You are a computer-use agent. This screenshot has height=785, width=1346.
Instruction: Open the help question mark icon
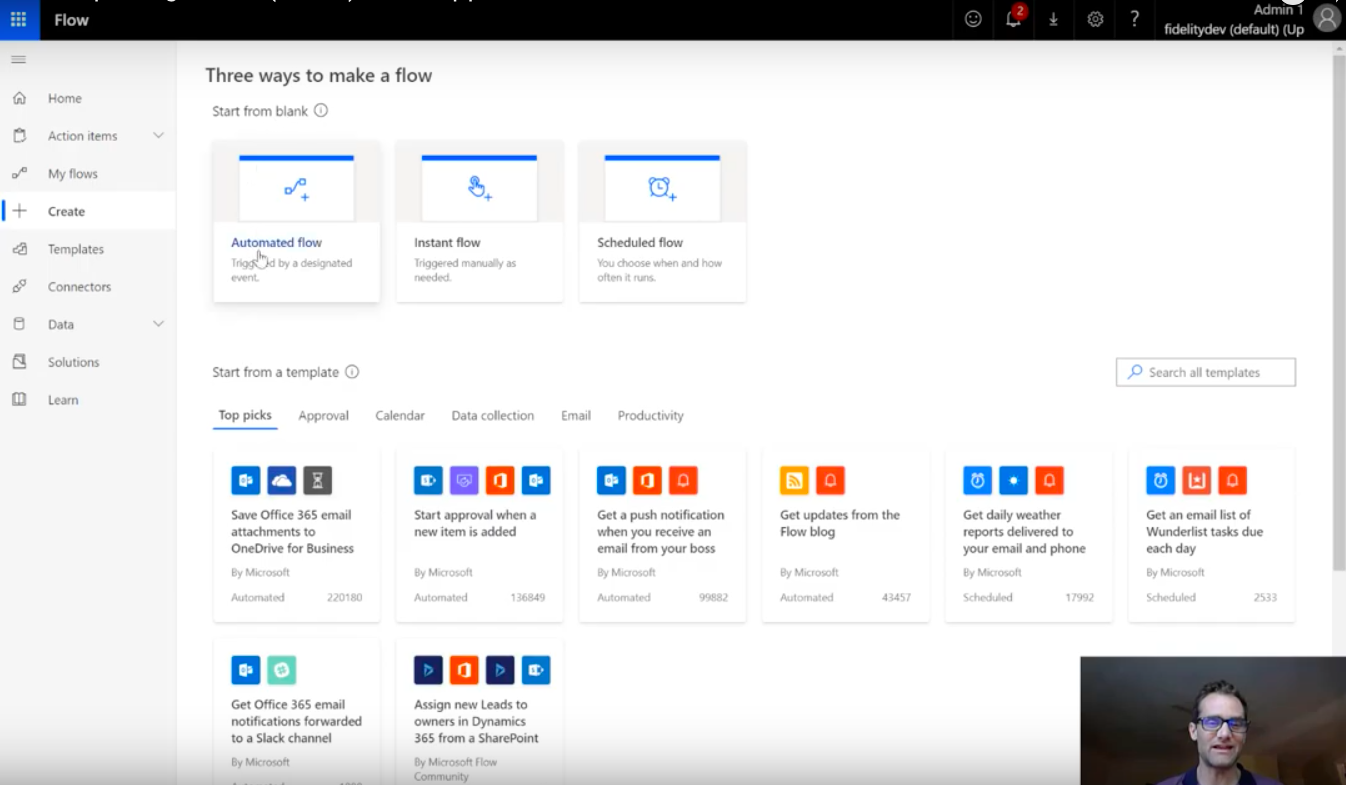[1134, 19]
